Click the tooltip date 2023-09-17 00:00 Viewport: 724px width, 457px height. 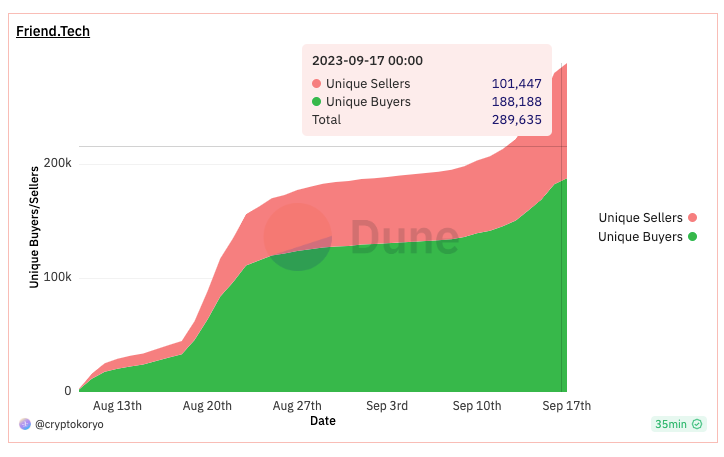pyautogui.click(x=368, y=60)
